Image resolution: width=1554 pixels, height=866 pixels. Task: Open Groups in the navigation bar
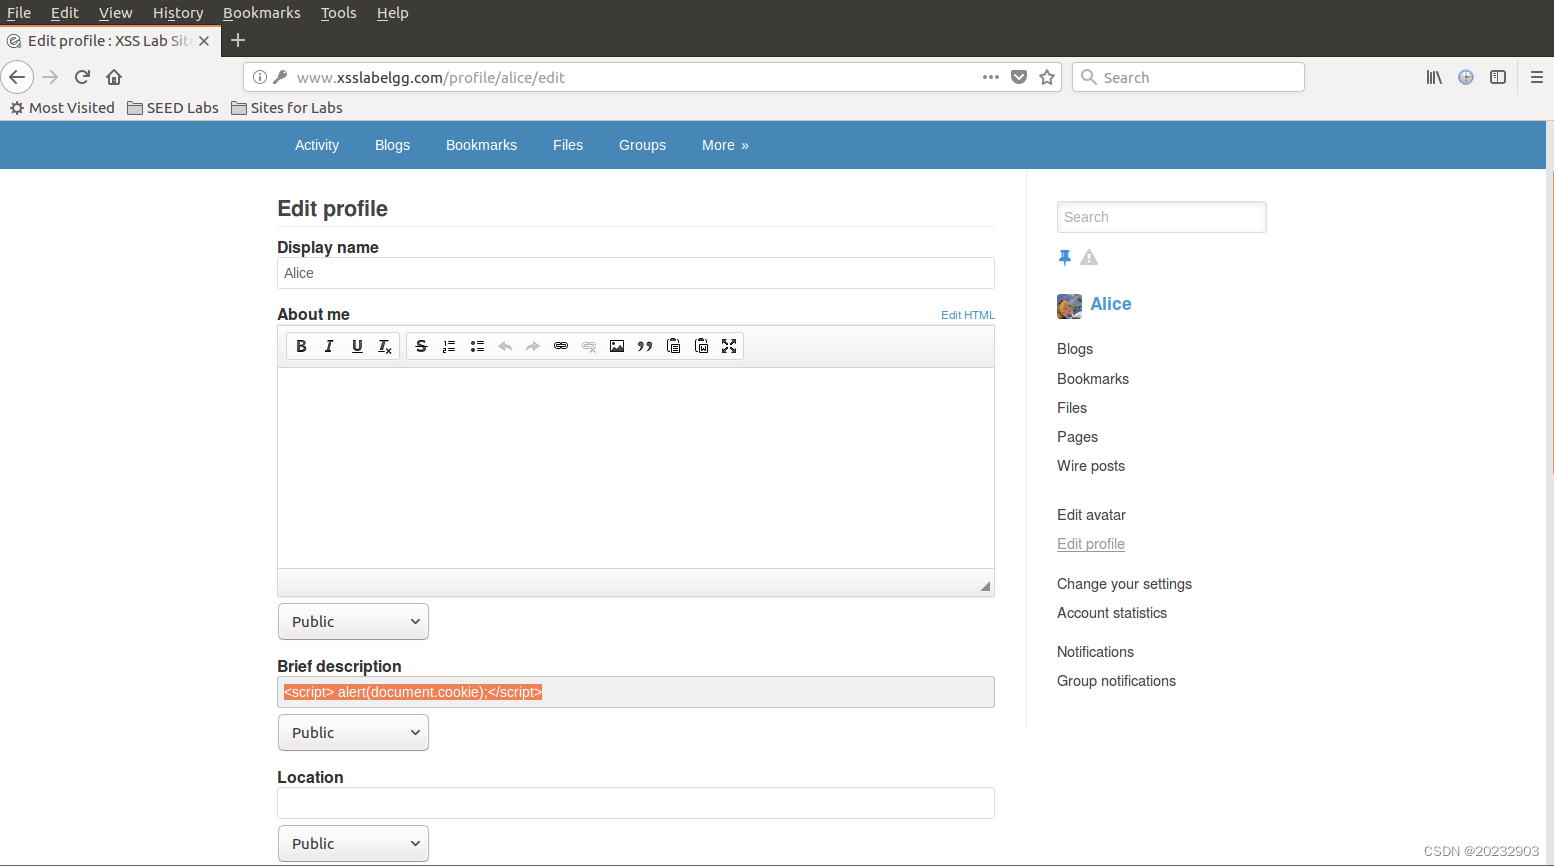click(x=642, y=145)
